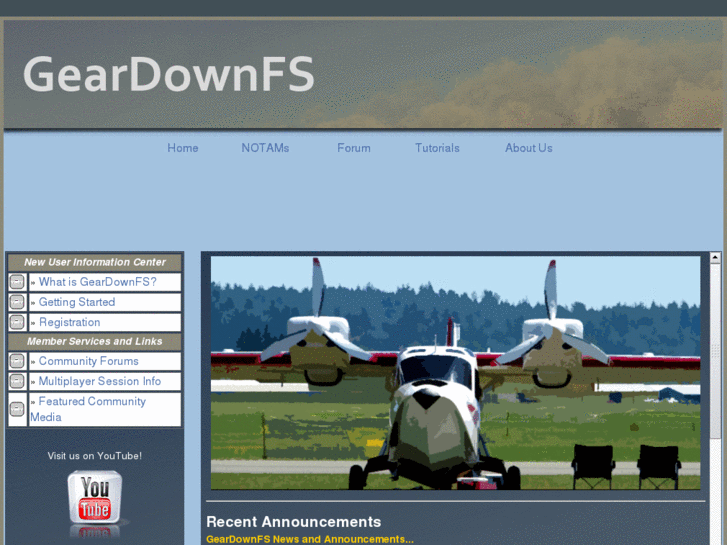Open the About Us menu item

pyautogui.click(x=529, y=148)
